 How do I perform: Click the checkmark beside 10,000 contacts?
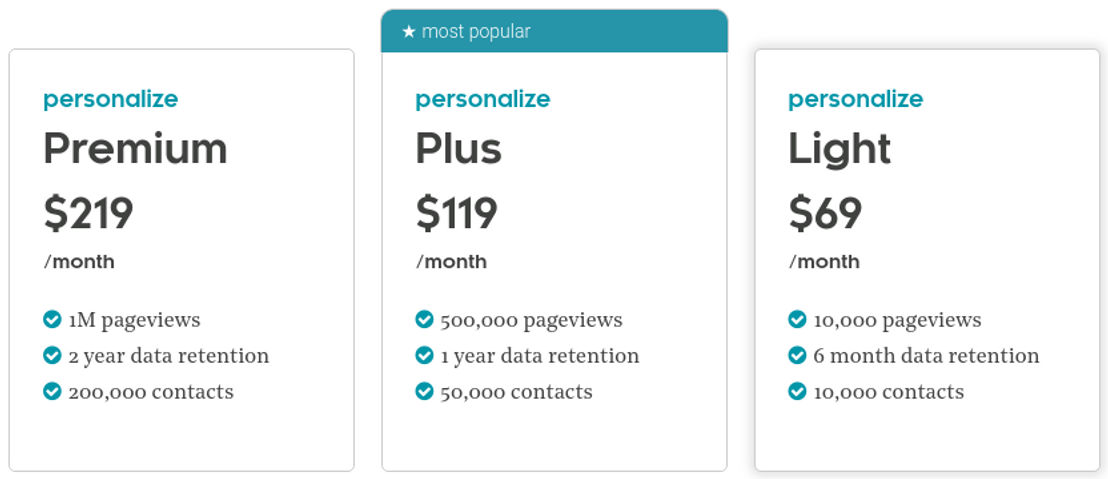pos(797,391)
